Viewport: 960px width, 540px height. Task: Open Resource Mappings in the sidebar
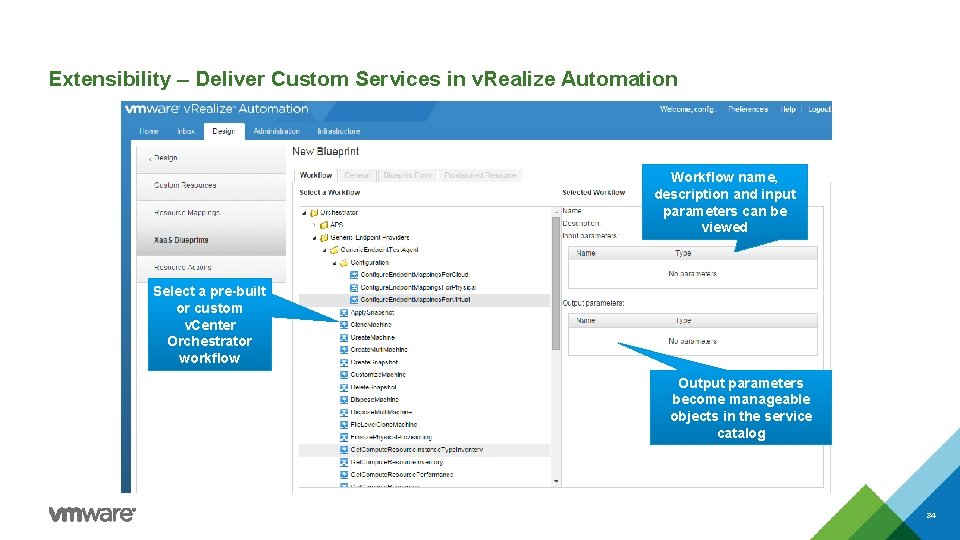[211, 213]
